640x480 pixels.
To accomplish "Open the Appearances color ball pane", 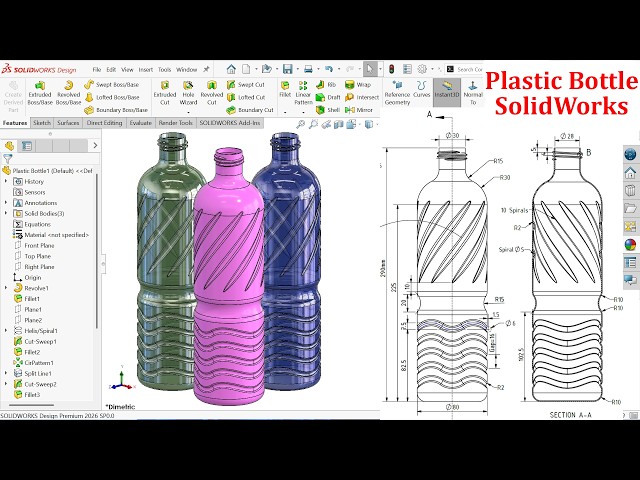I will click(631, 245).
